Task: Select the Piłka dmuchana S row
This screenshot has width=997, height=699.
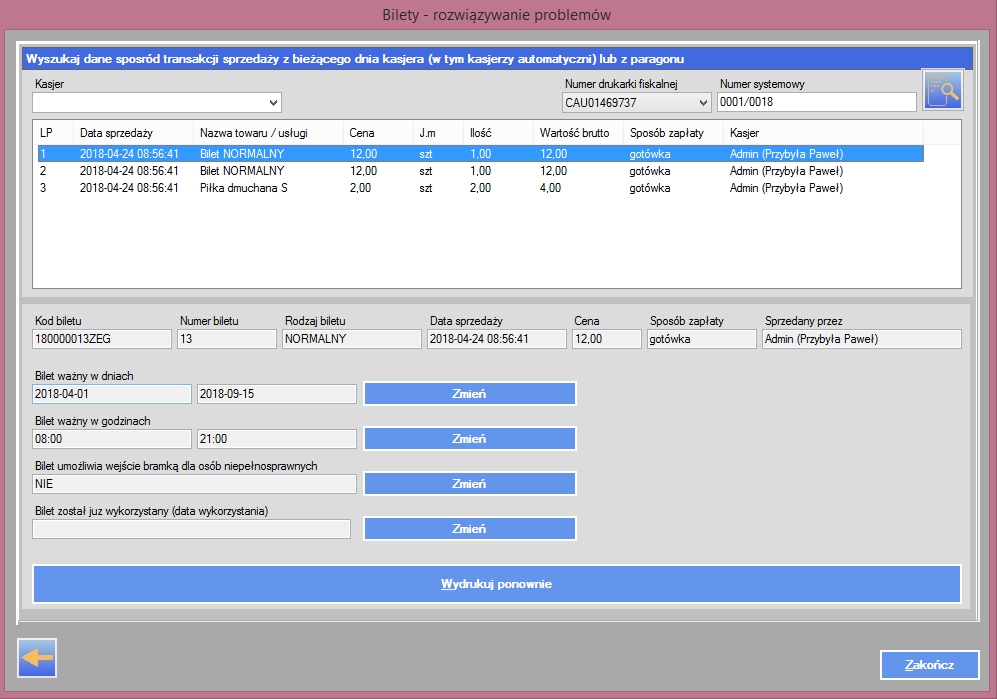Action: (480, 188)
